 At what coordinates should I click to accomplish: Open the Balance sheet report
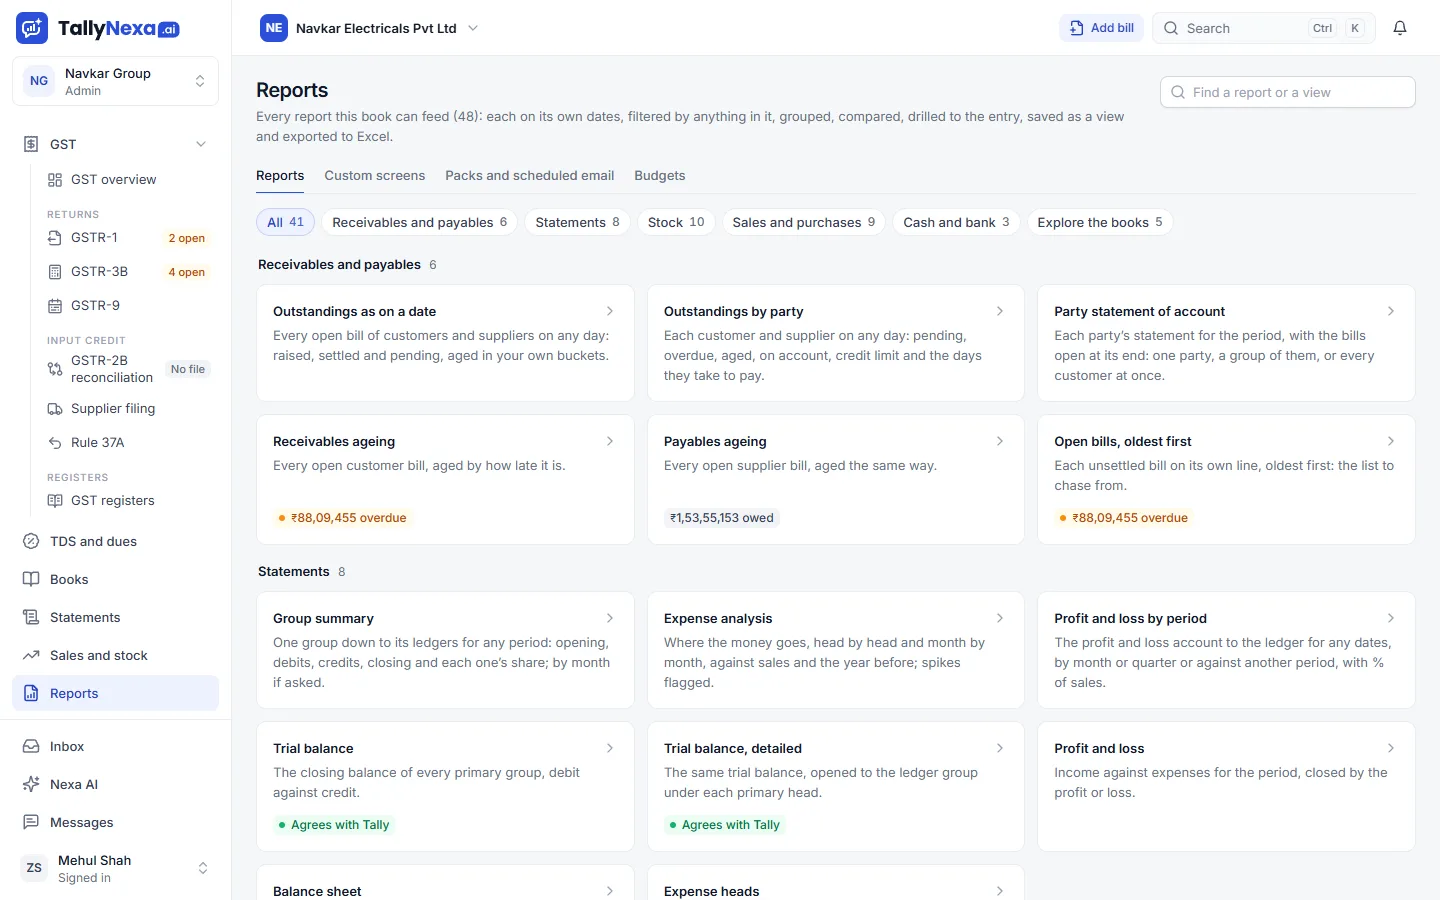point(445,883)
